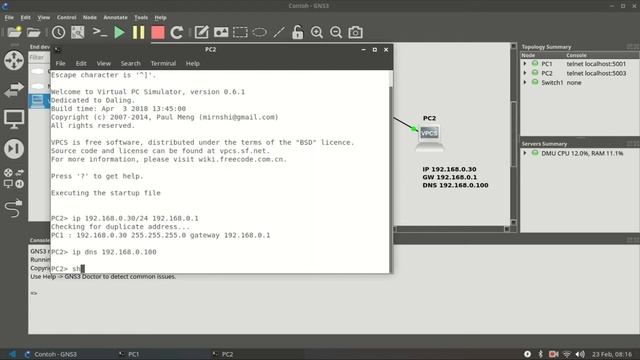Open the Search menu in PC2 terminal
640x360 pixels.
(131, 63)
